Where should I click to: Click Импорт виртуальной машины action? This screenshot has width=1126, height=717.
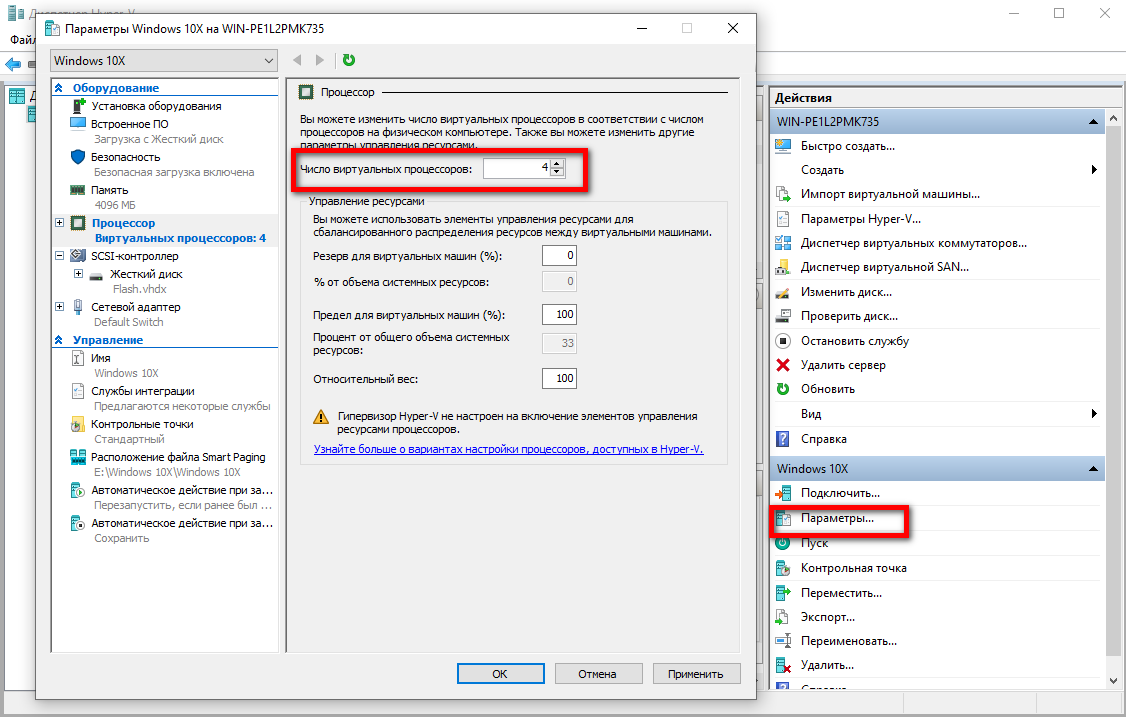click(890, 194)
